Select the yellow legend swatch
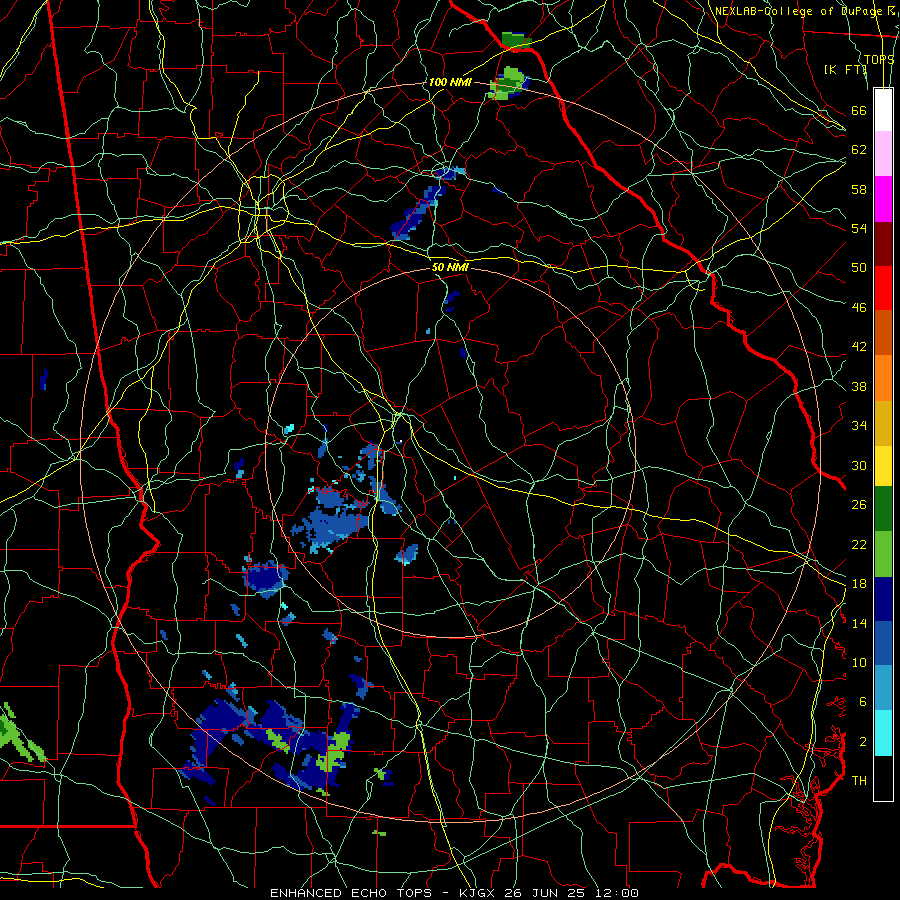This screenshot has width=900, height=900. coord(883,466)
